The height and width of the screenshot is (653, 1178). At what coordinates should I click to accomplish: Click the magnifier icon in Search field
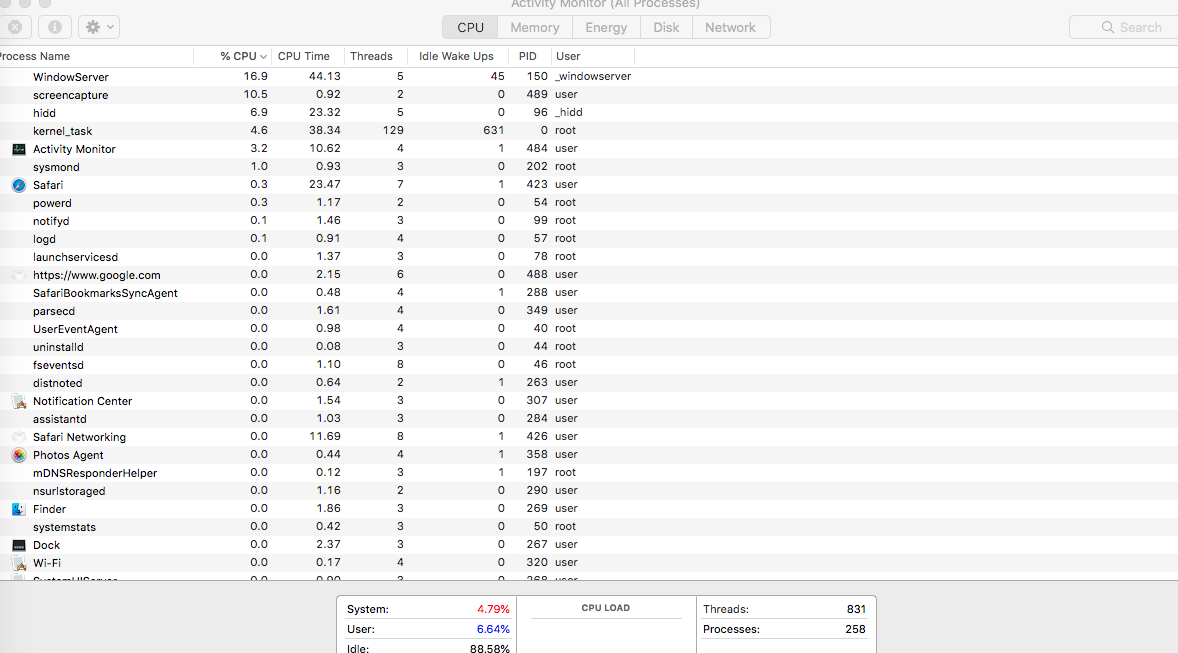pyautogui.click(x=1107, y=27)
